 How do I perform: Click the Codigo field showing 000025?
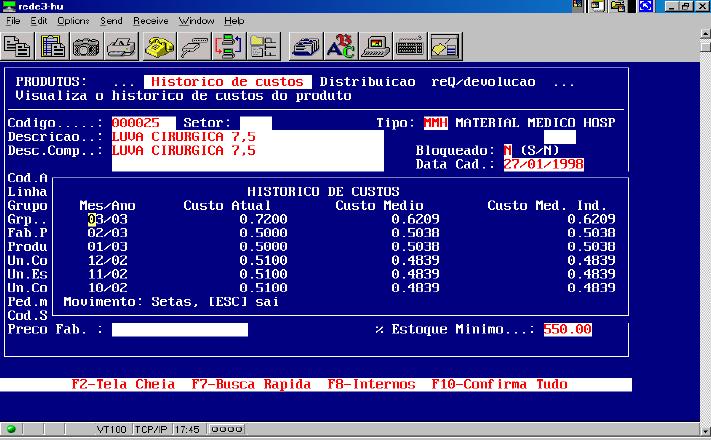tap(144, 123)
